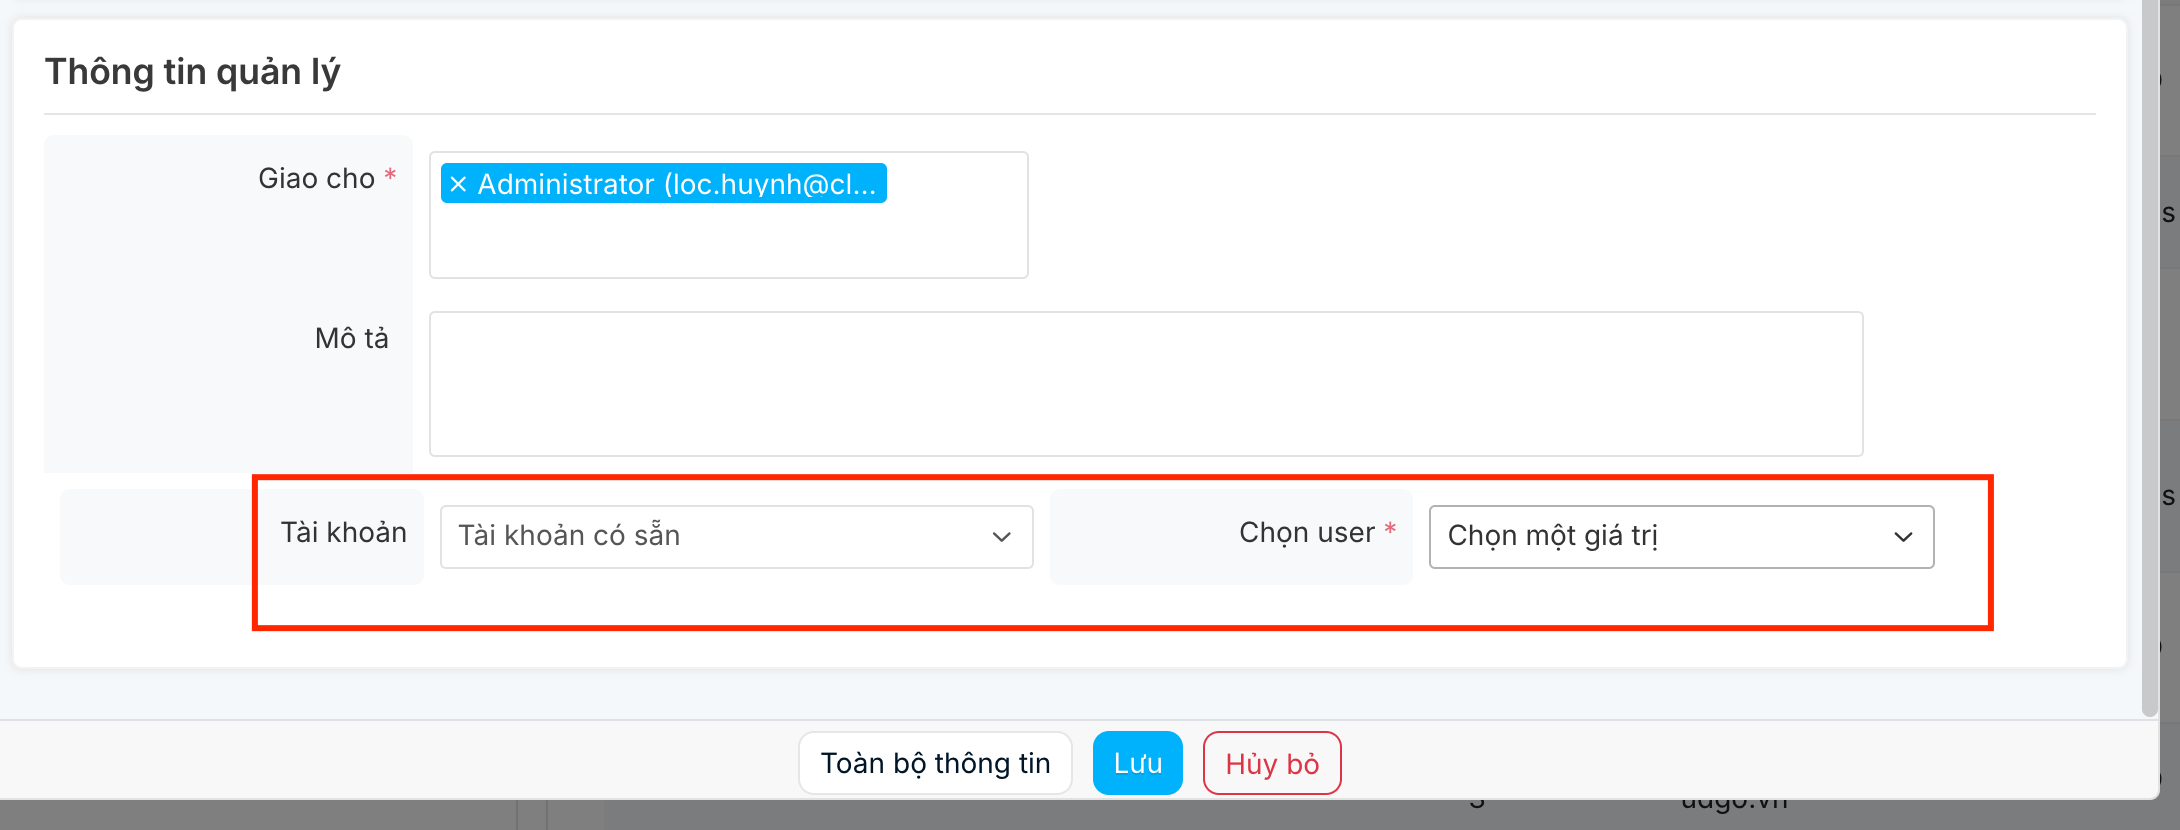Focus the Mô tả text area
This screenshot has width=2180, height=830.
click(1145, 384)
